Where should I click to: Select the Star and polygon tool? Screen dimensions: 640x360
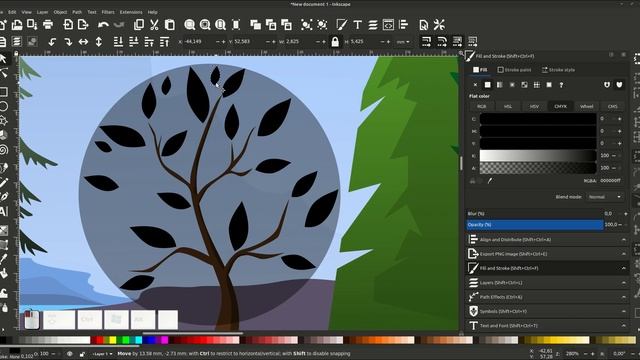[x=3, y=121]
